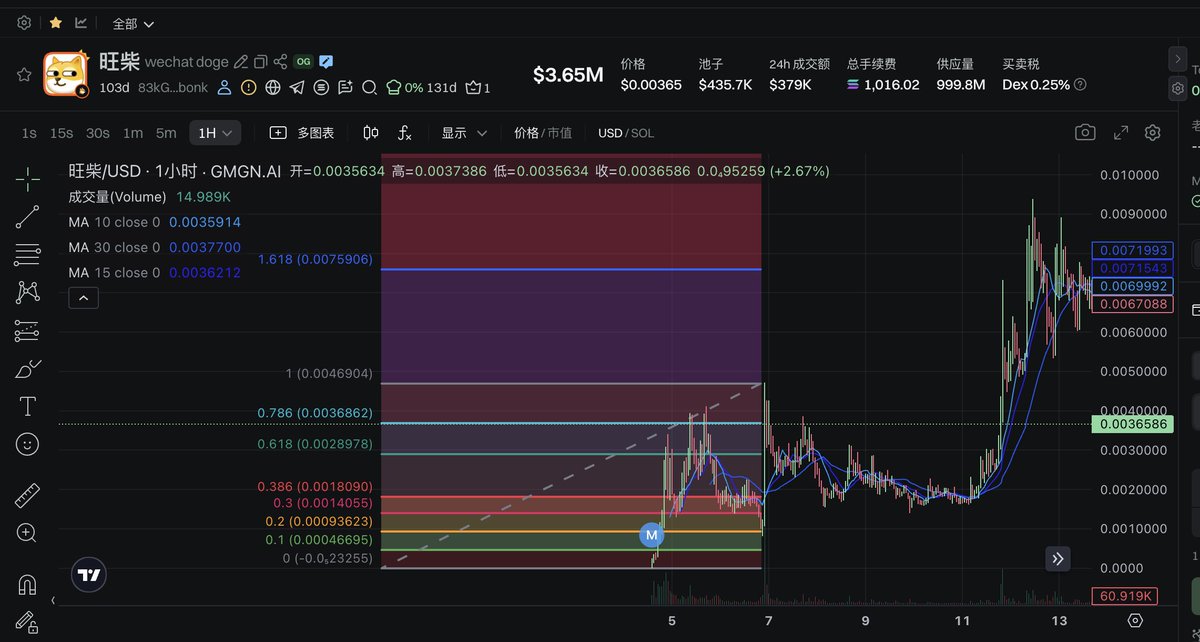The height and width of the screenshot is (642, 1200).
Task: Open the line chart icon in top bar
Action: (81, 22)
